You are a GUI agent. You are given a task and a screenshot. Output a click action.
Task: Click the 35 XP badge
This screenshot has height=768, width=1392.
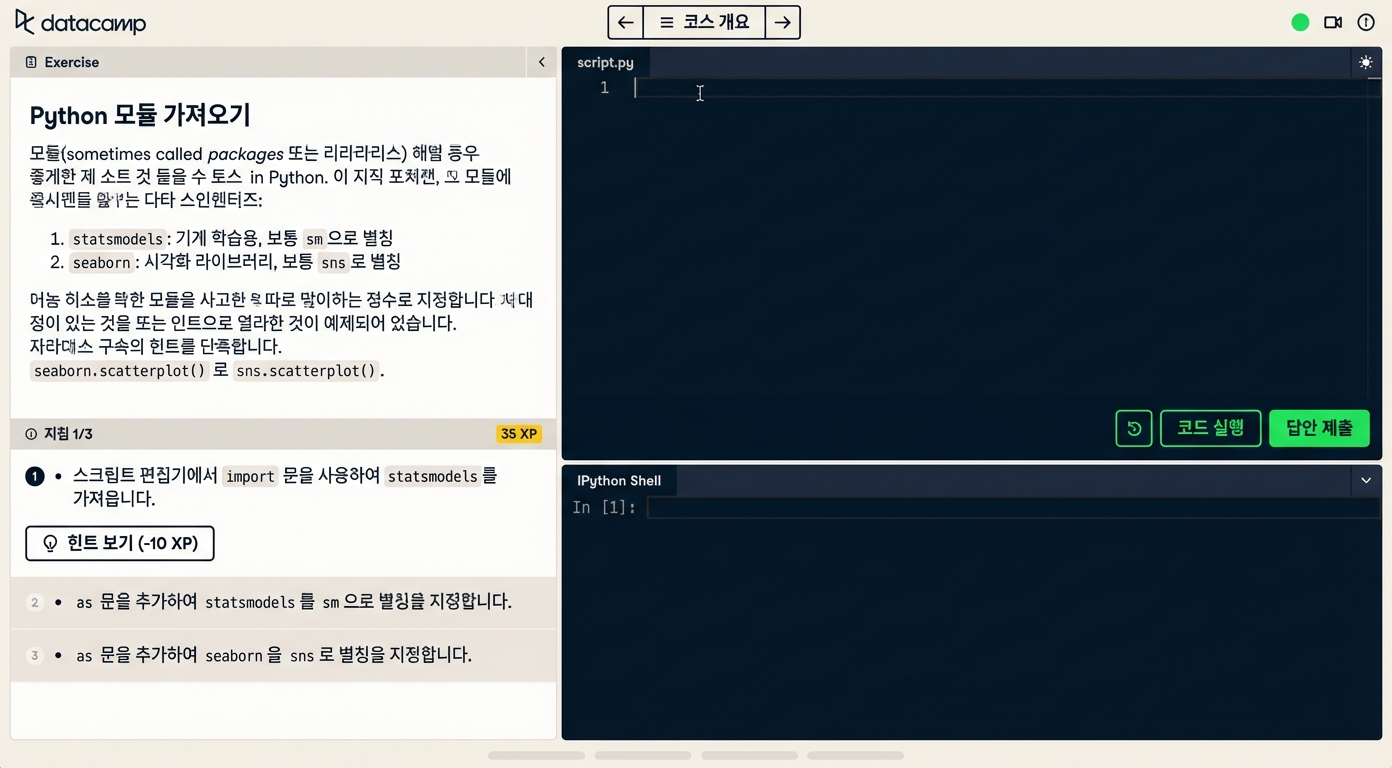pyautogui.click(x=519, y=434)
